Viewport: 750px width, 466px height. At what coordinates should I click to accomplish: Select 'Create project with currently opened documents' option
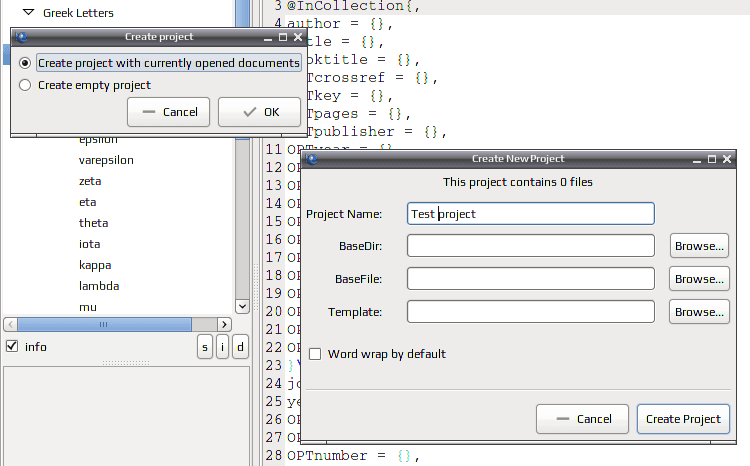coord(25,63)
